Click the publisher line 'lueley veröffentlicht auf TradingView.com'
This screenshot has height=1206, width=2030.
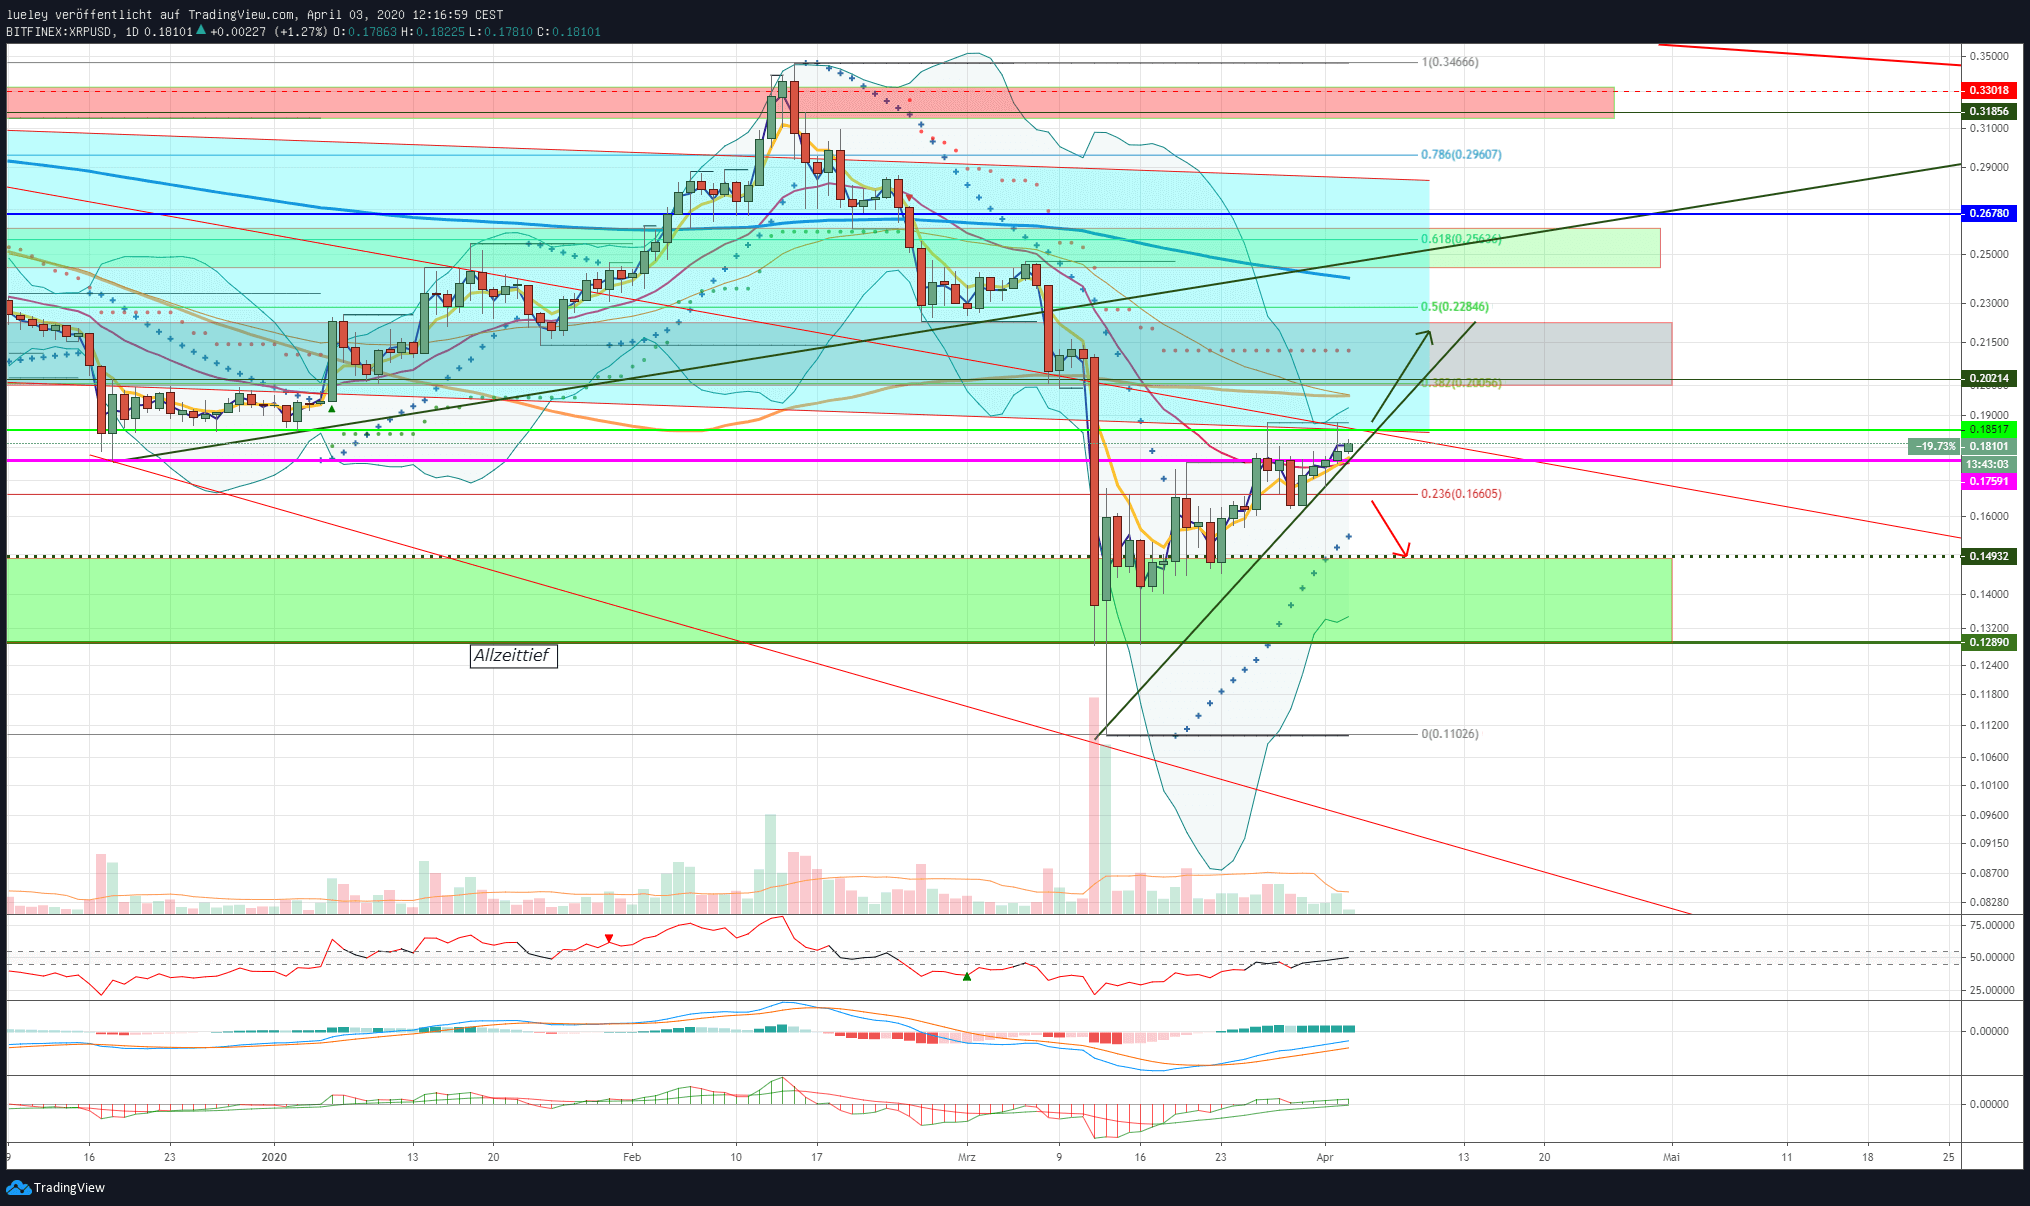coord(151,15)
